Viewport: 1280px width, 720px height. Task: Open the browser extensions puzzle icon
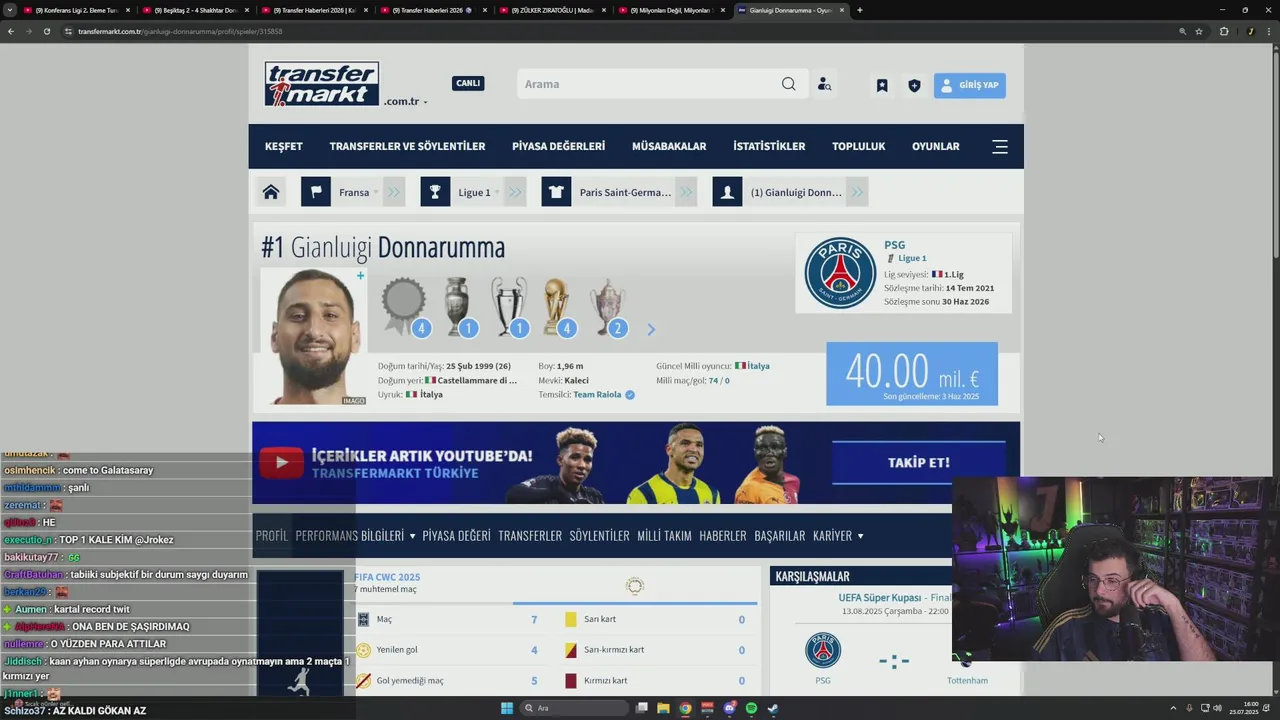1224,31
